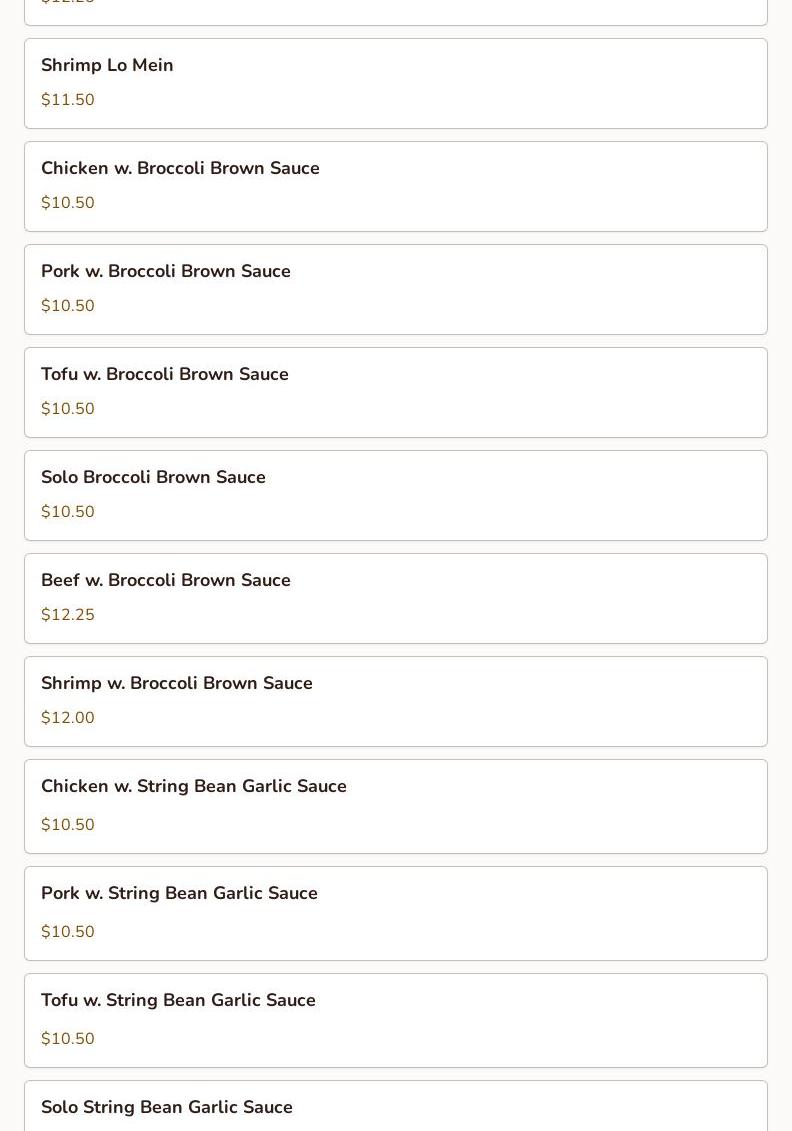
Task: Select the Shrimp Lo Mein menu item
Action: pos(107,66)
